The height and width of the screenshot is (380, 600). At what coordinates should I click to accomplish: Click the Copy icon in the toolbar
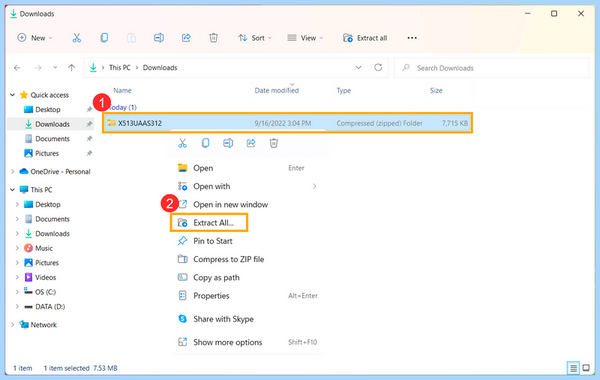pyautogui.click(x=104, y=38)
